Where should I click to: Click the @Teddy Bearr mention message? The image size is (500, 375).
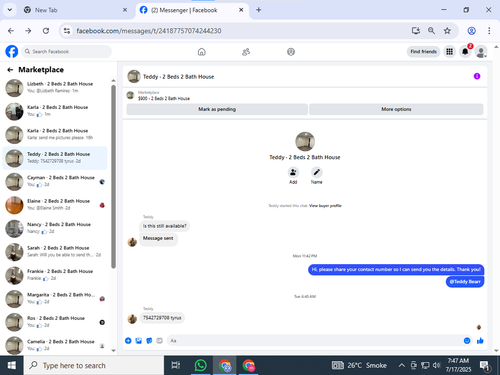tap(465, 282)
